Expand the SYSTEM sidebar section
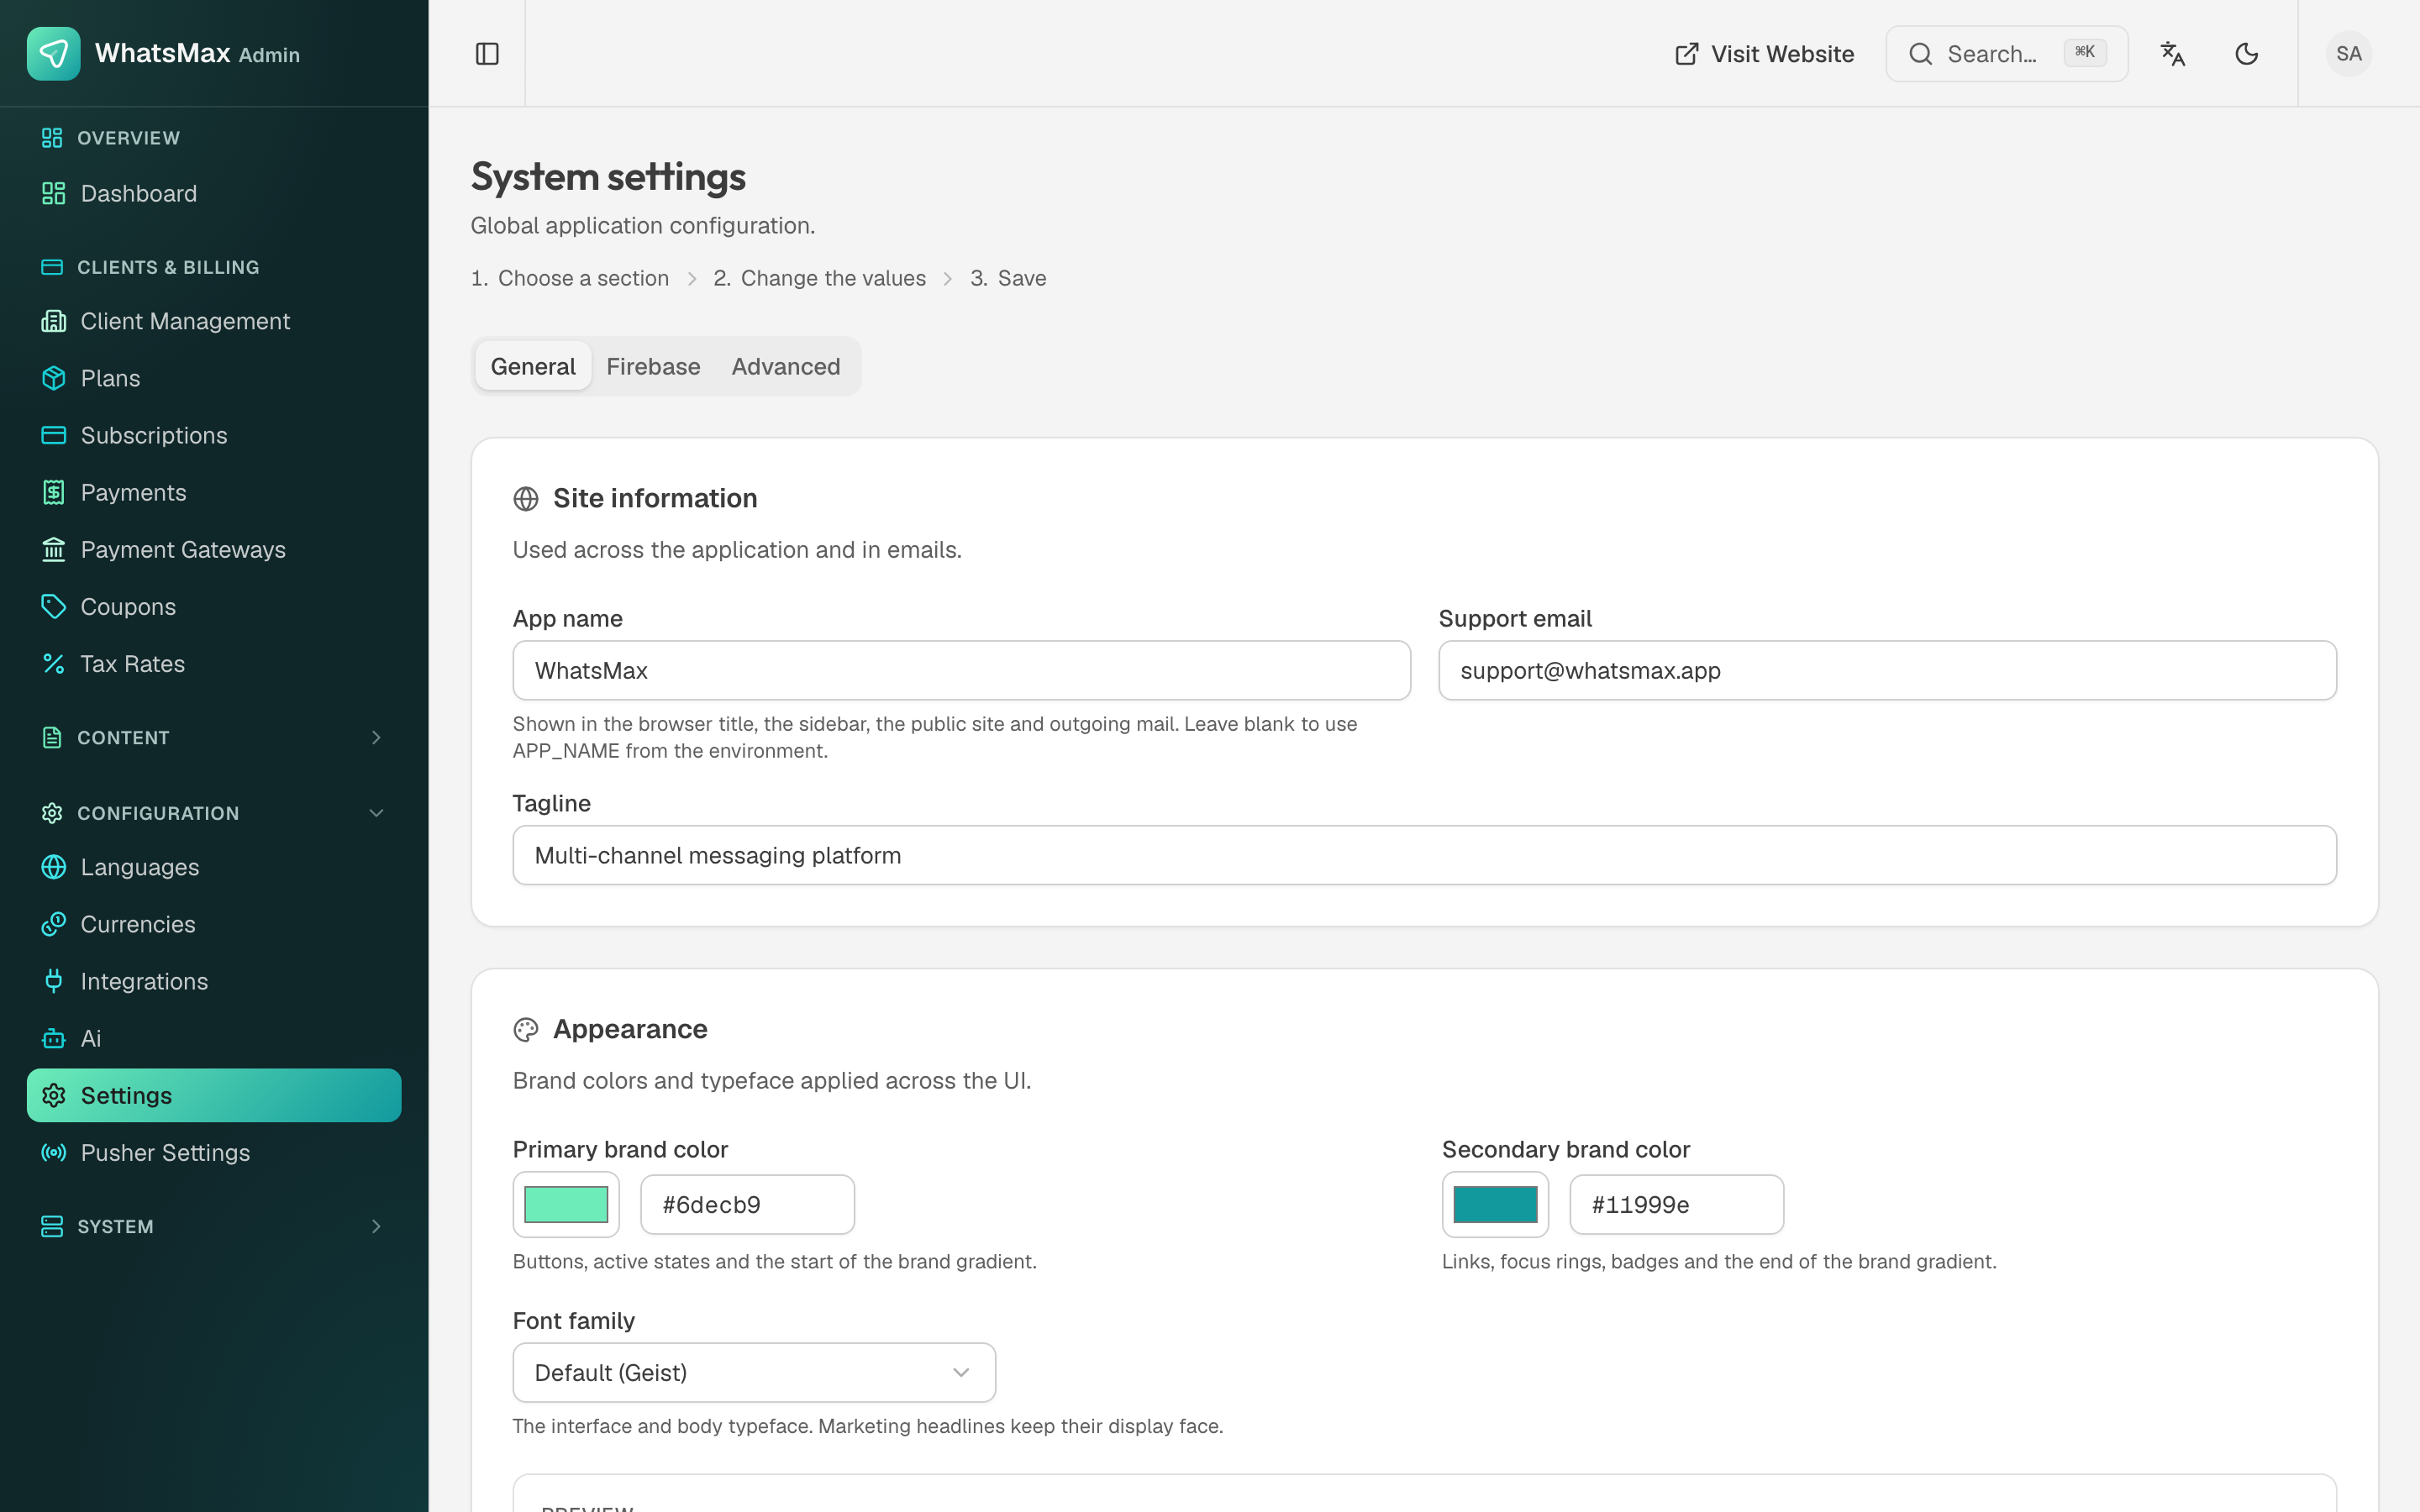This screenshot has width=2420, height=1512. (x=214, y=1226)
